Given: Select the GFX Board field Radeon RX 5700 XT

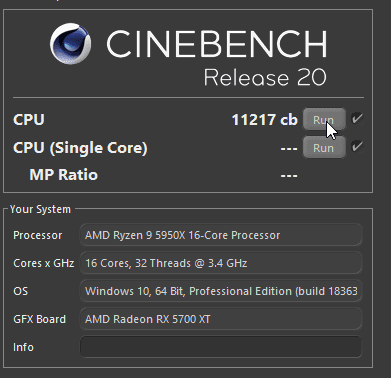Looking at the screenshot, I should point(221,319).
